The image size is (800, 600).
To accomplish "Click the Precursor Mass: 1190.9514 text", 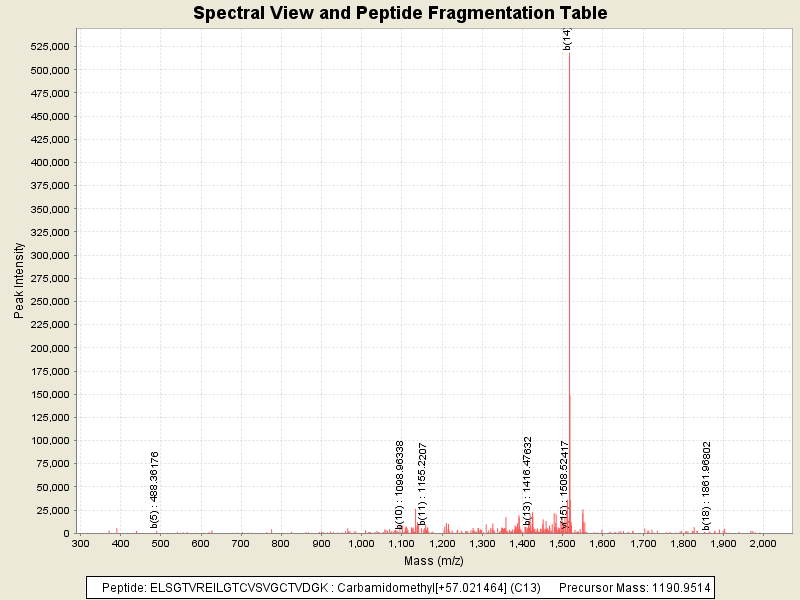I will (x=633, y=587).
